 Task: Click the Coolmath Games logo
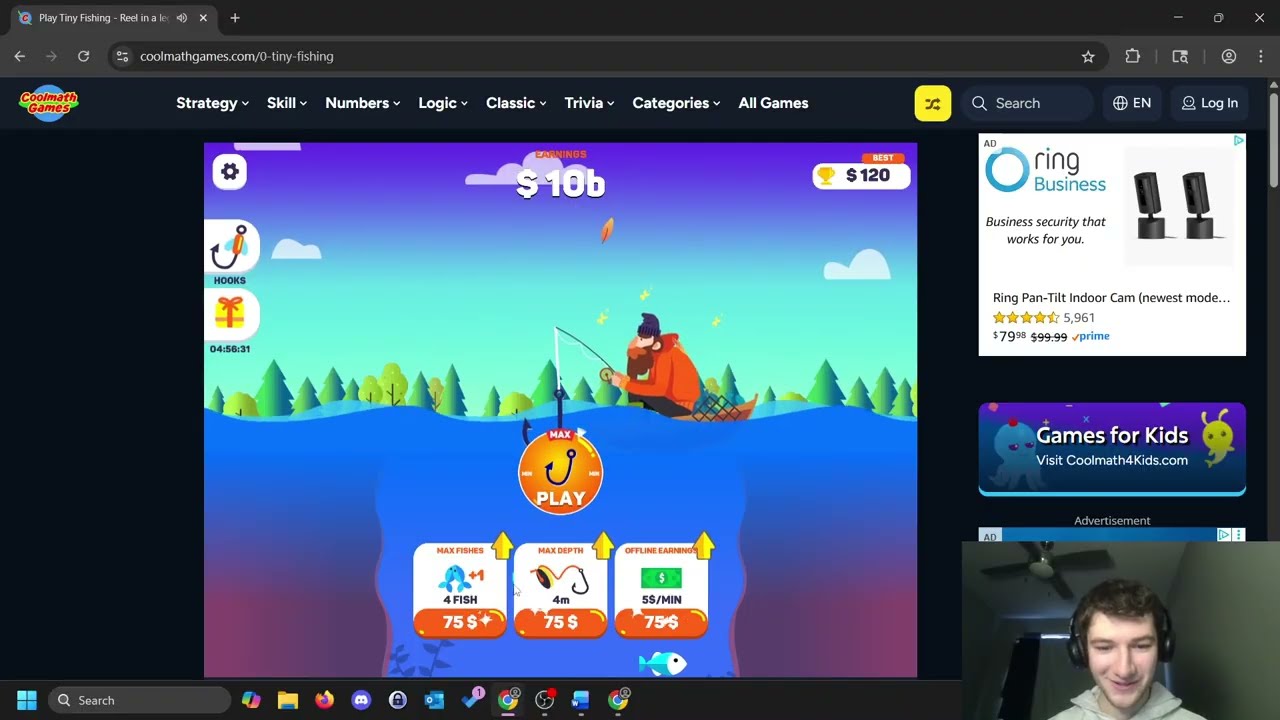click(x=48, y=103)
